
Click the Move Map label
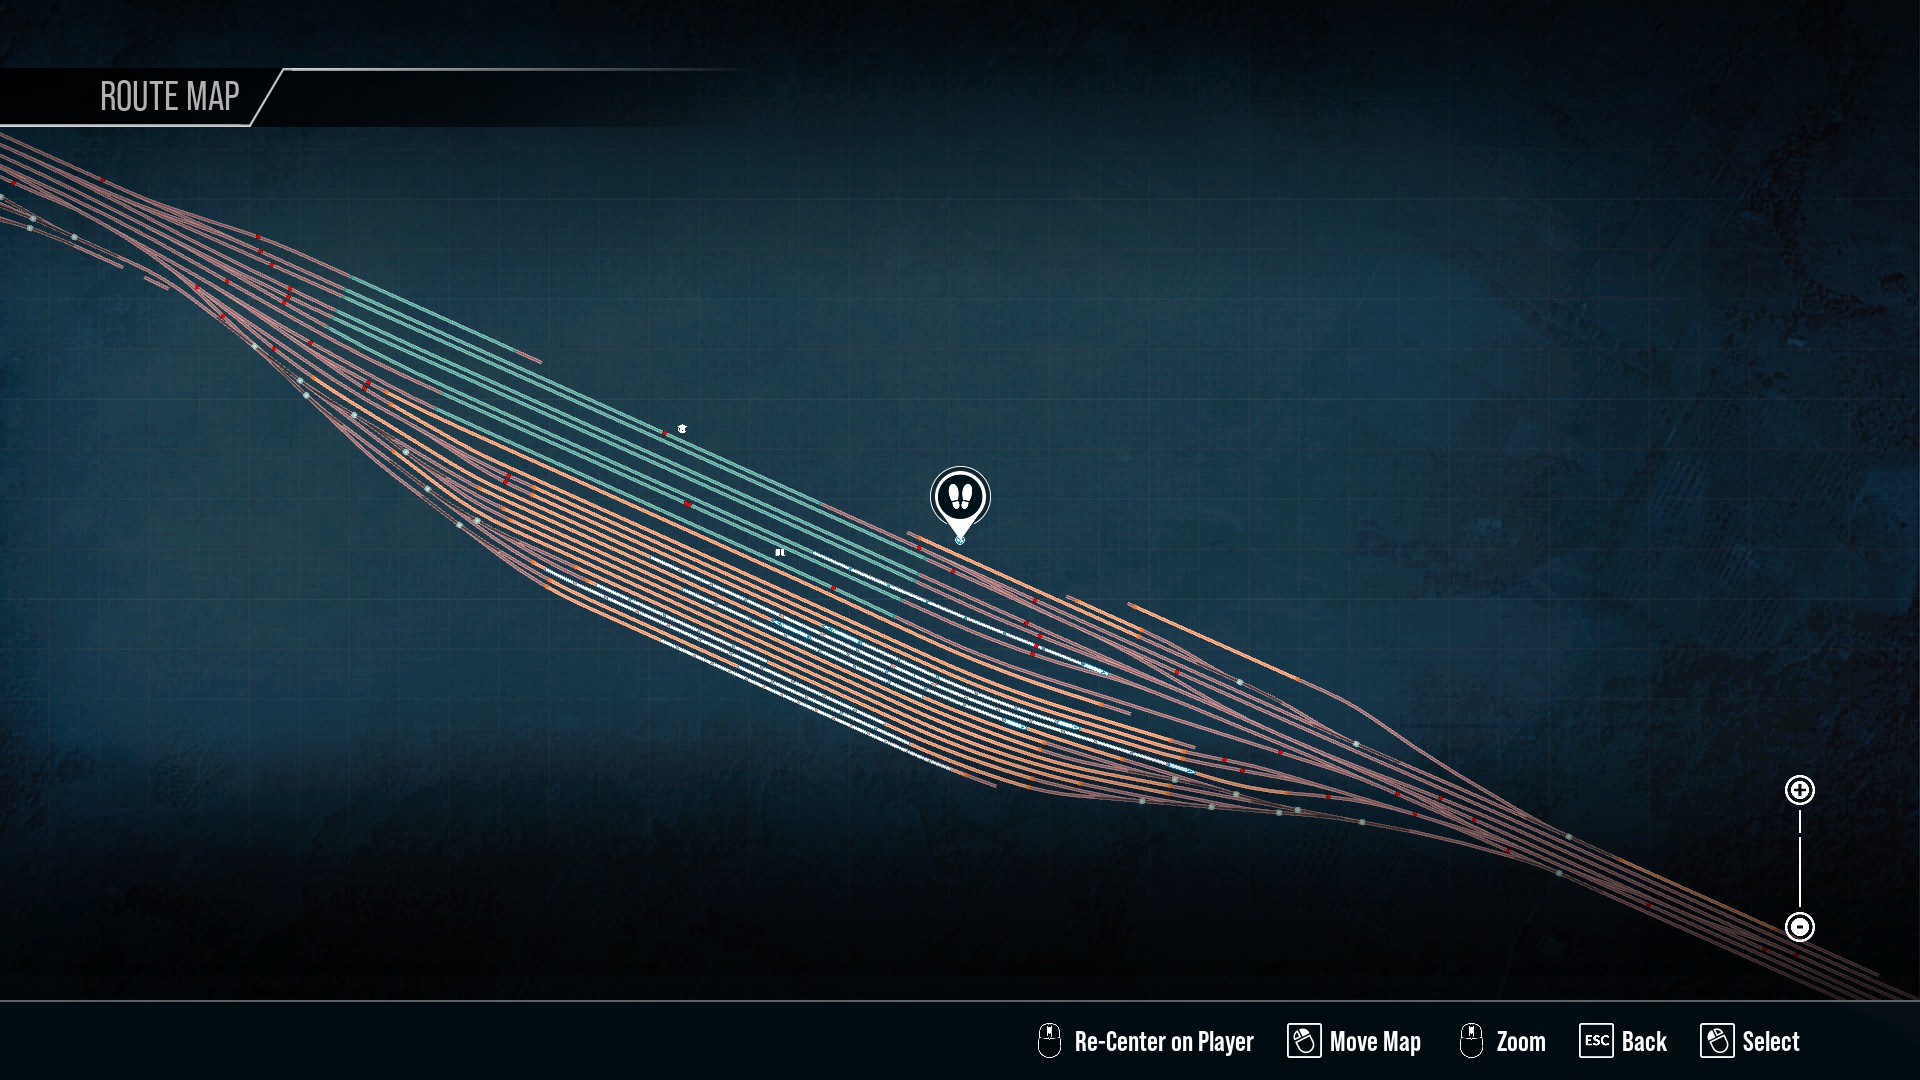[1375, 1042]
